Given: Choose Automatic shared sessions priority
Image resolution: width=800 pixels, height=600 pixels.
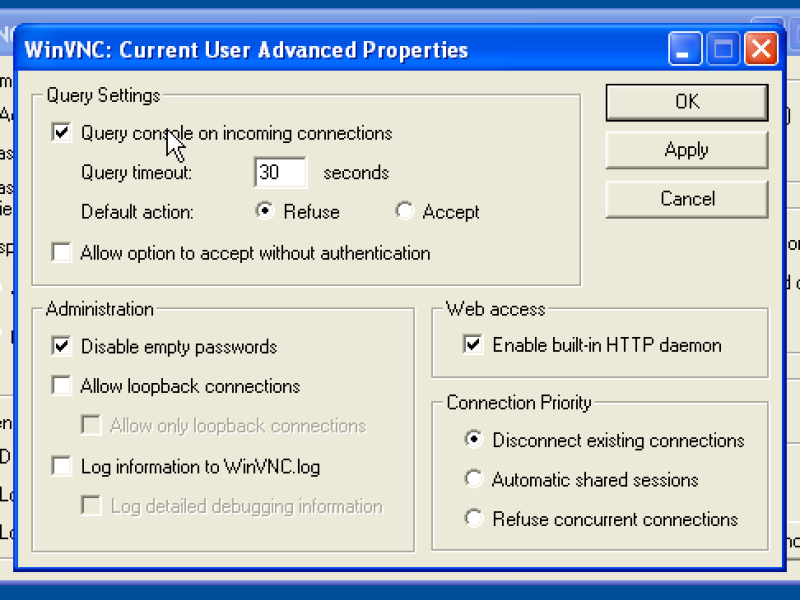Looking at the screenshot, I should pos(473,479).
